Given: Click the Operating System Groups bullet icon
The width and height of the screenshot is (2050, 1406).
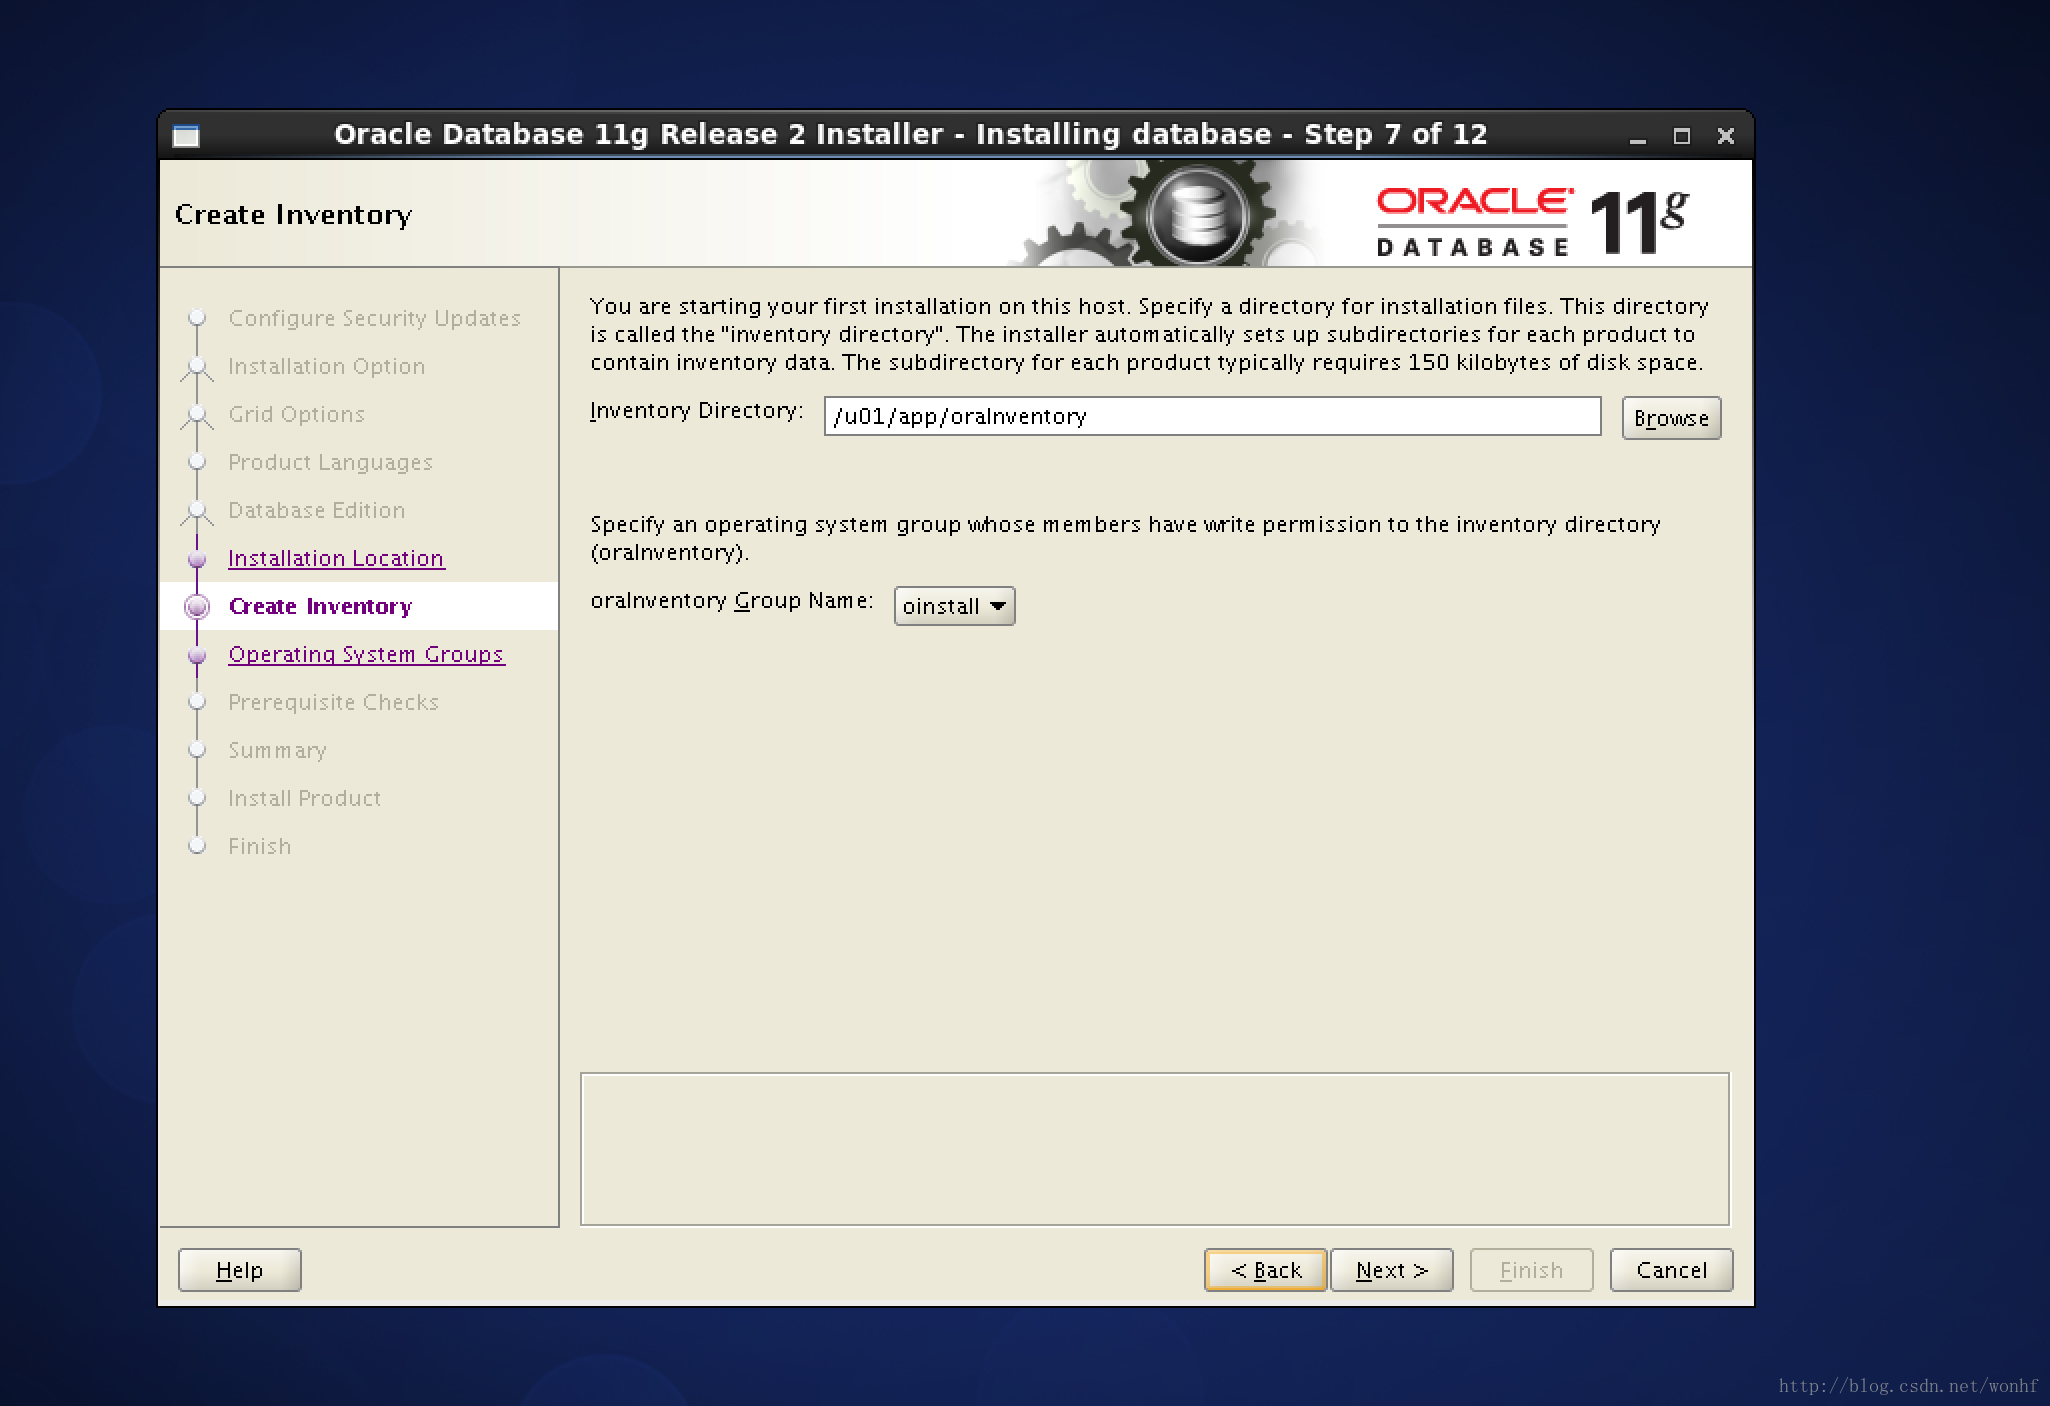Looking at the screenshot, I should pos(197,654).
